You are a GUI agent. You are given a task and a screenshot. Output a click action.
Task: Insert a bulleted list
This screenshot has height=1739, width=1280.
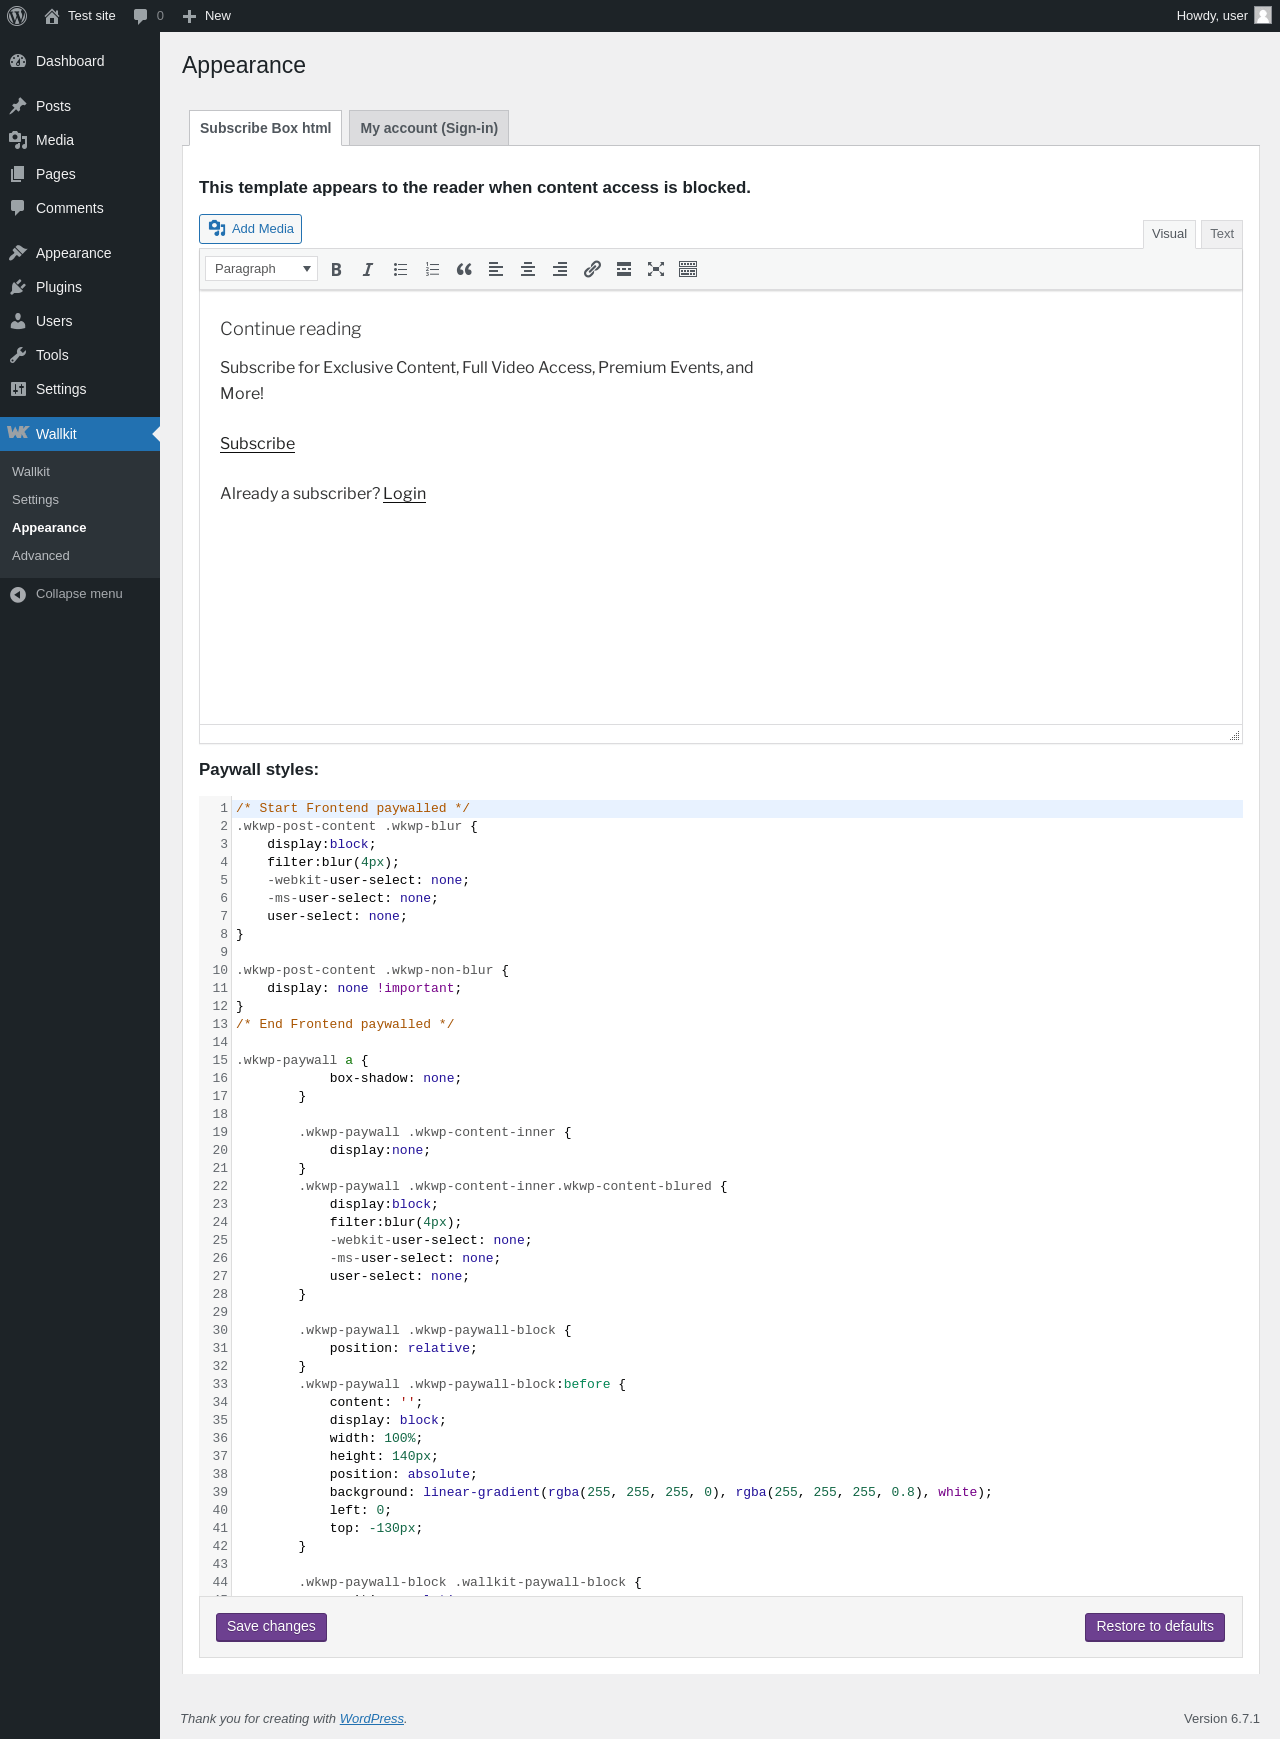(x=400, y=269)
